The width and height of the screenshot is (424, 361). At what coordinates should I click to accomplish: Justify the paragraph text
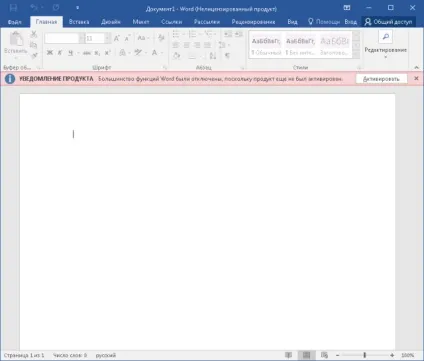click(x=207, y=45)
